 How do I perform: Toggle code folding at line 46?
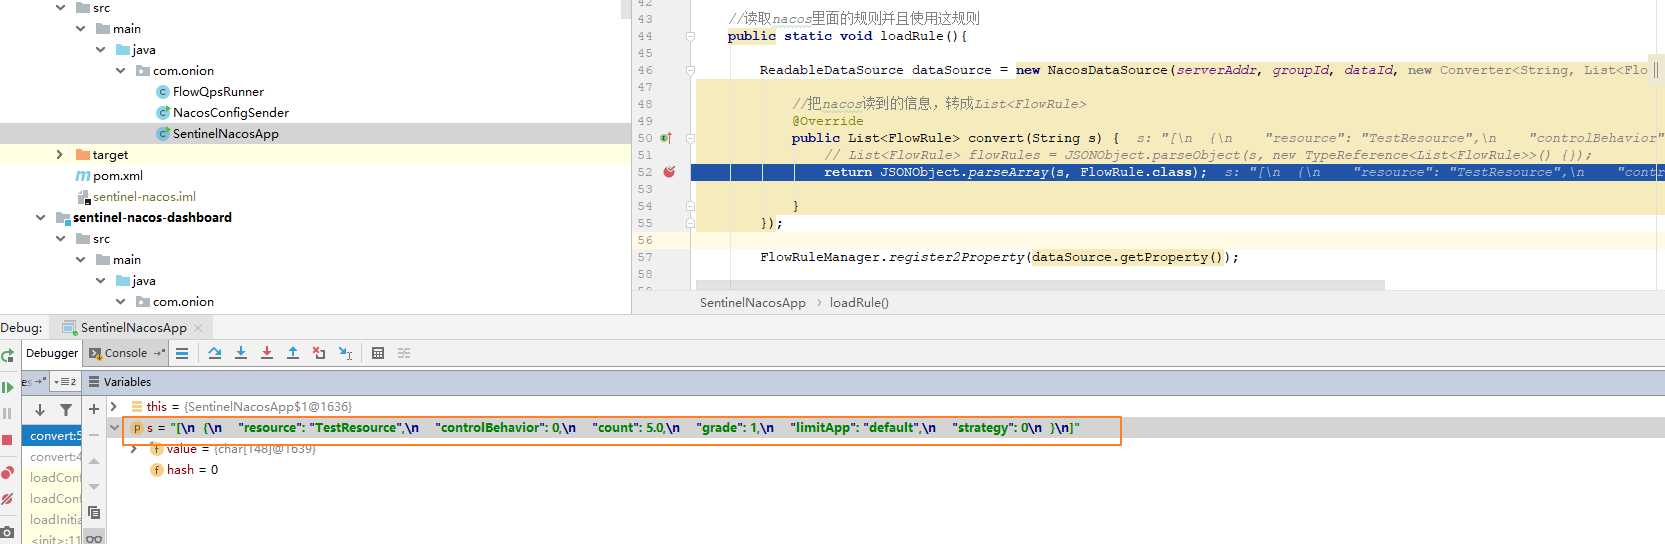[690, 70]
